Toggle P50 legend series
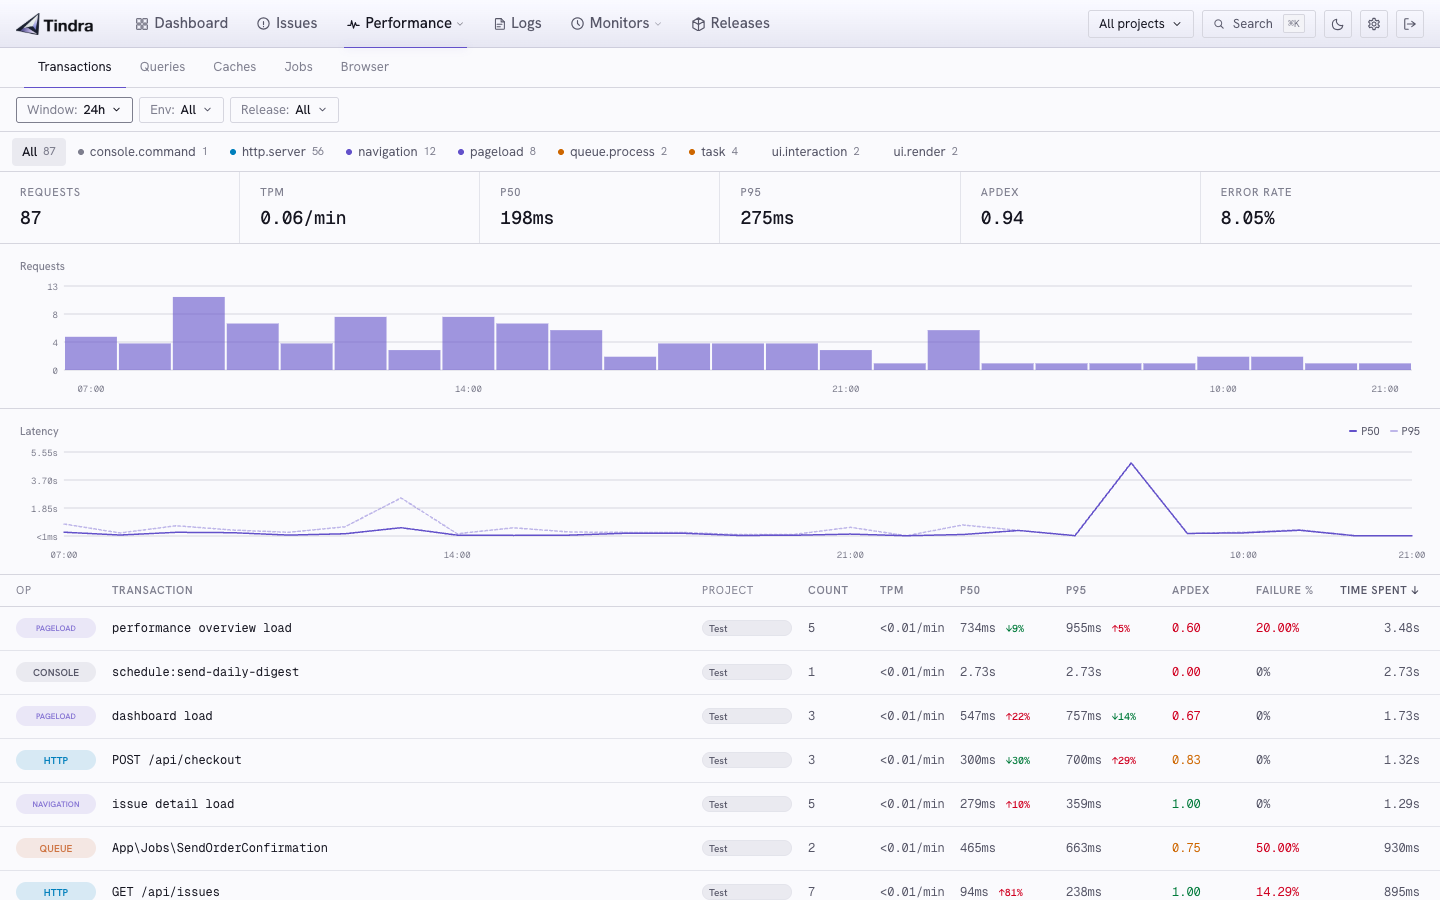 click(1364, 432)
